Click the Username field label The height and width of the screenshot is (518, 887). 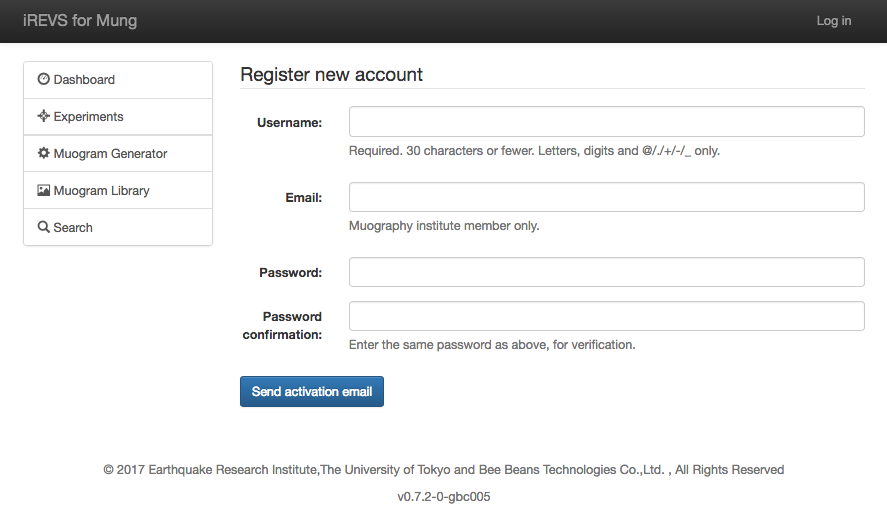[x=289, y=123]
